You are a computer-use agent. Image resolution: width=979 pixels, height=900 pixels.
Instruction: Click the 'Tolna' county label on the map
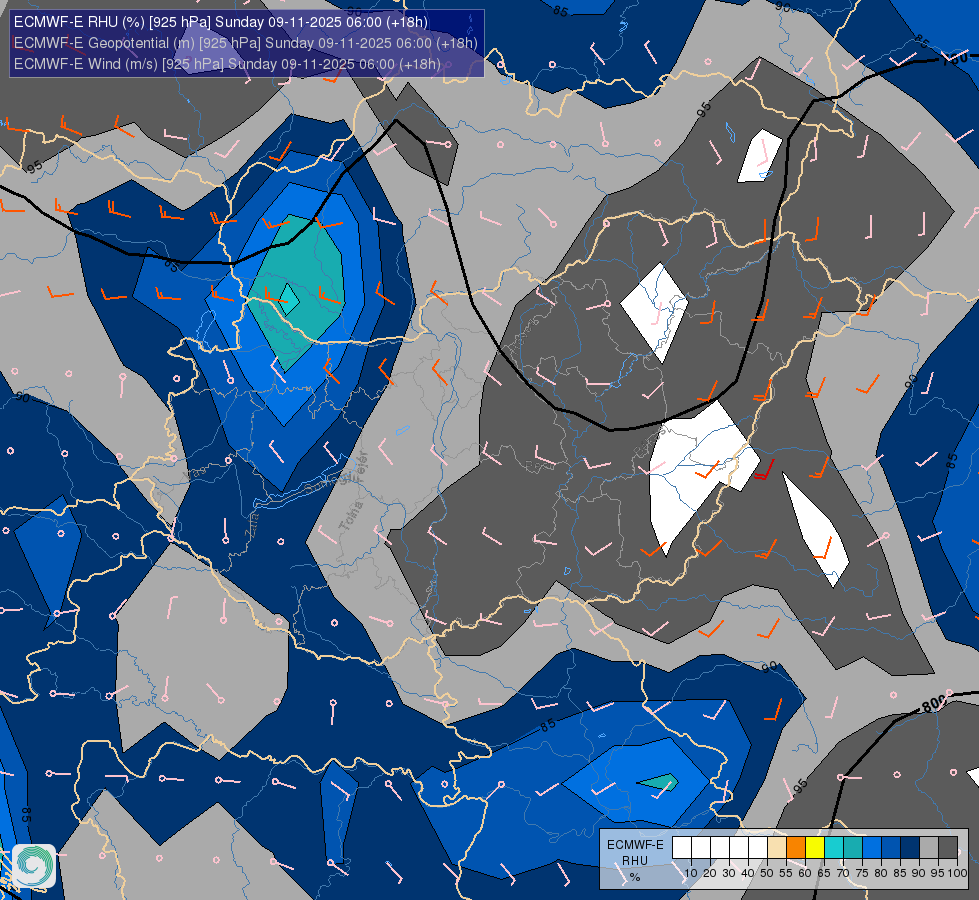tap(351, 516)
